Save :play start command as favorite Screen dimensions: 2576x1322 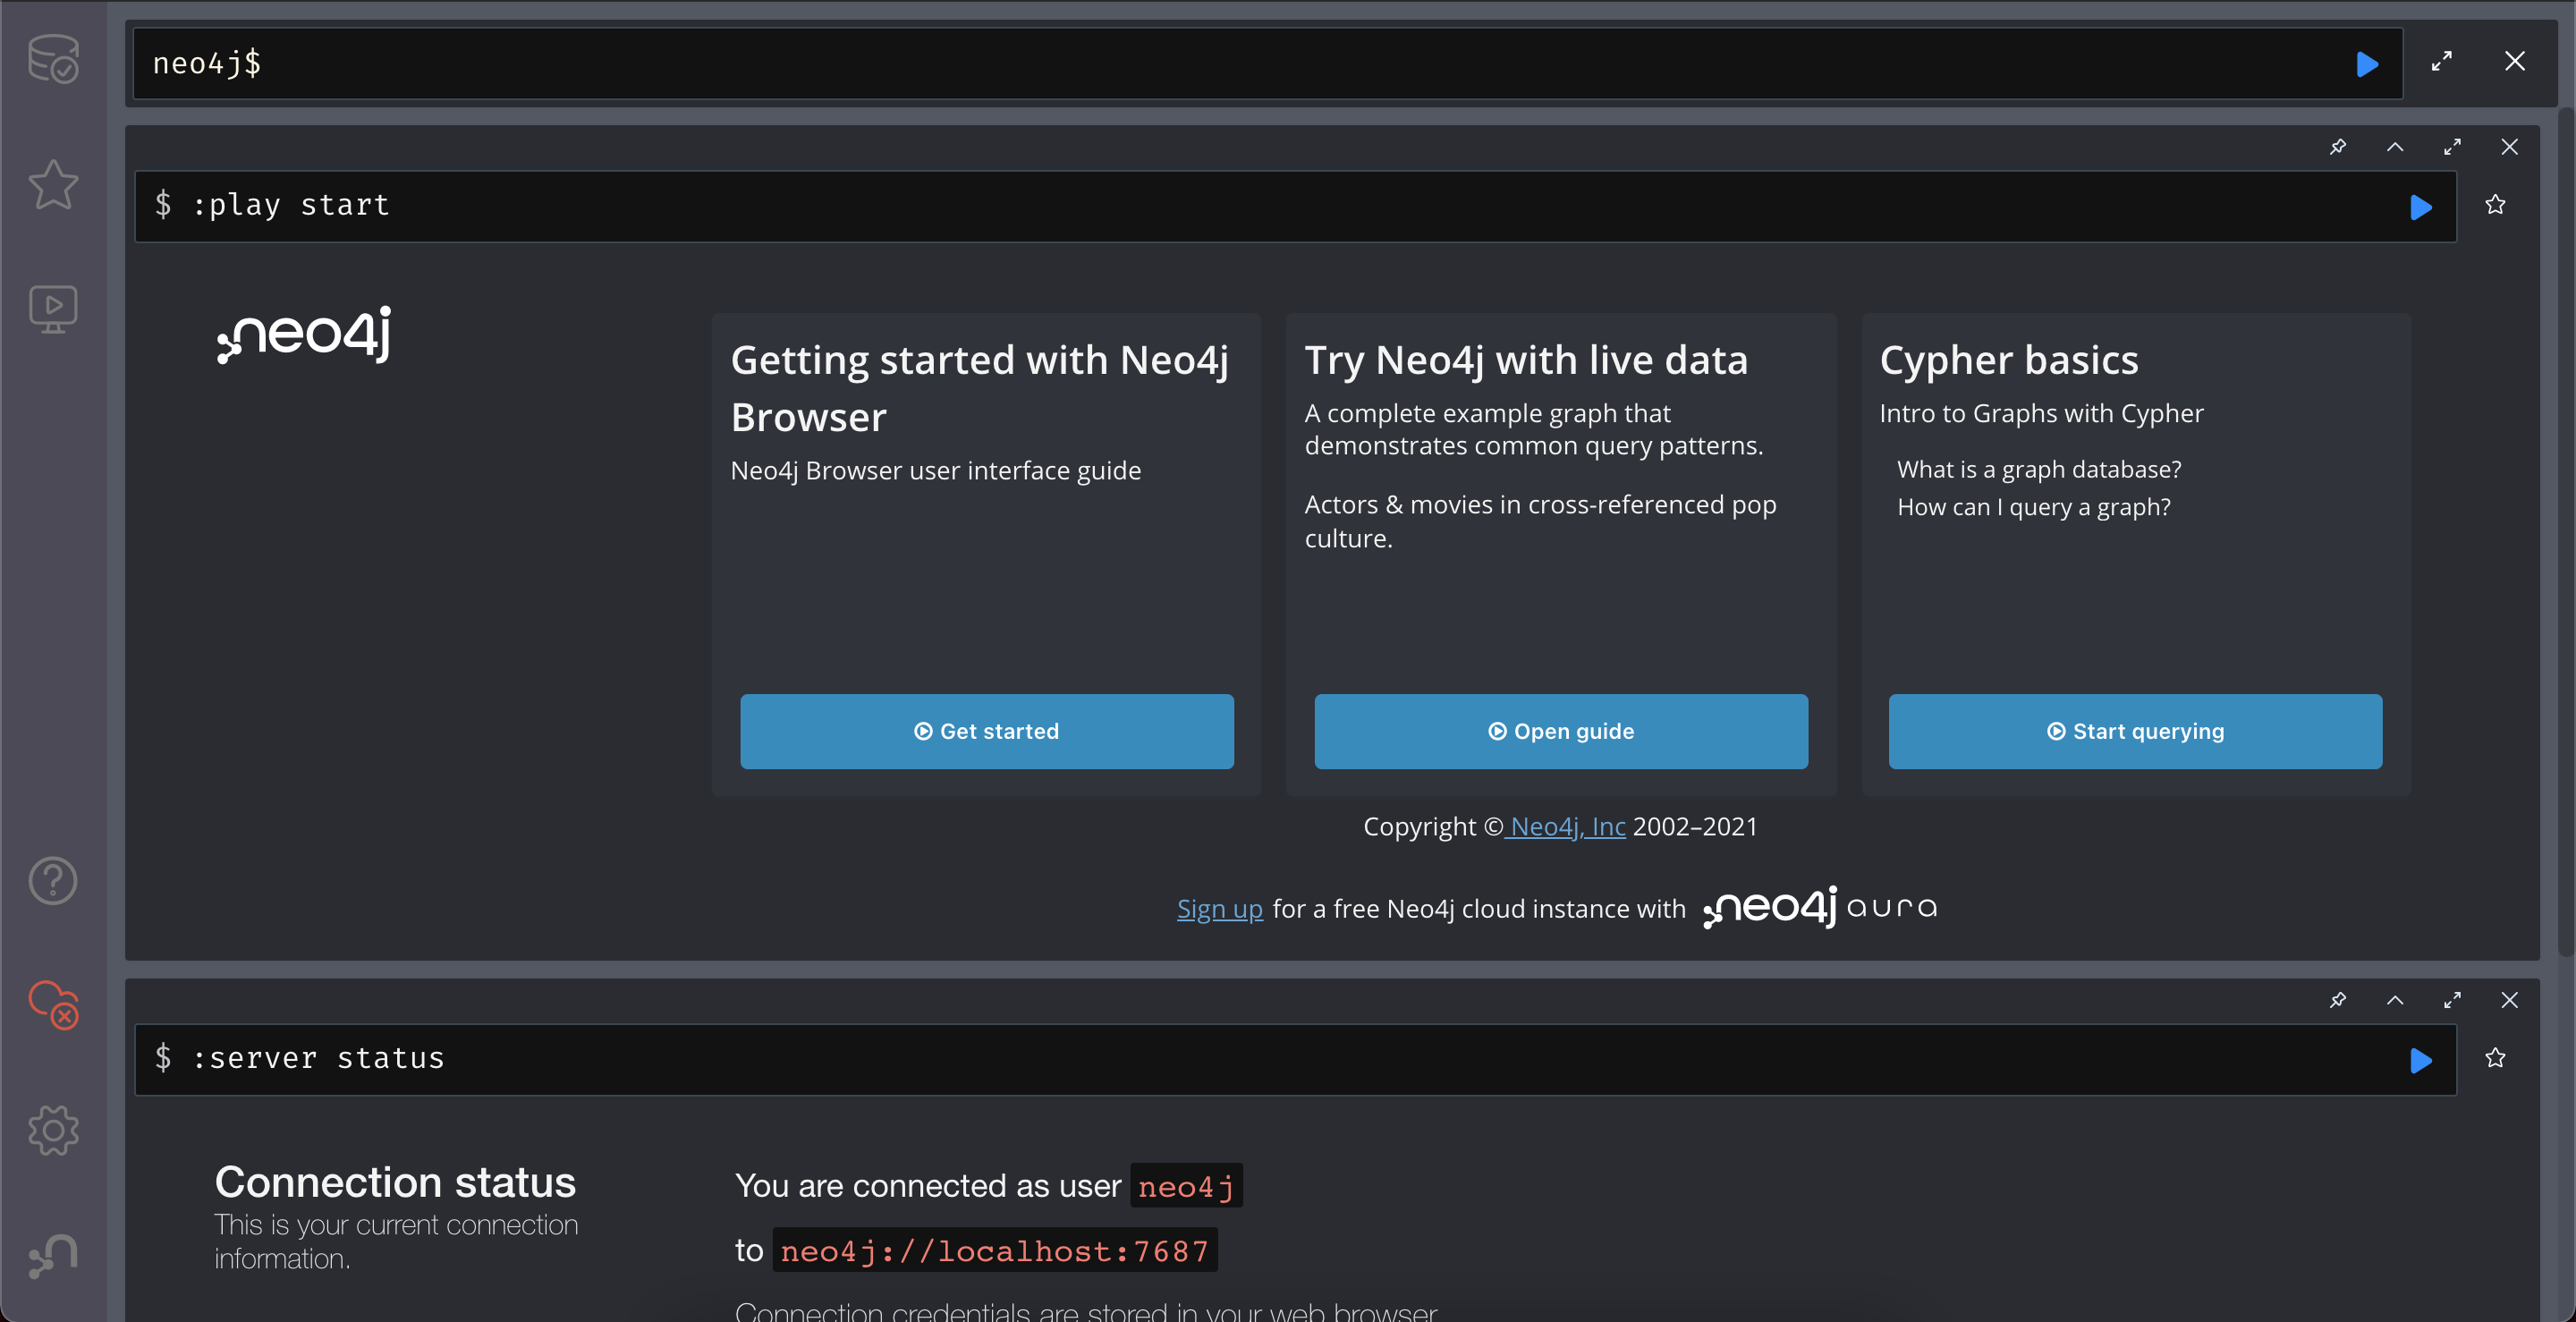(2495, 205)
